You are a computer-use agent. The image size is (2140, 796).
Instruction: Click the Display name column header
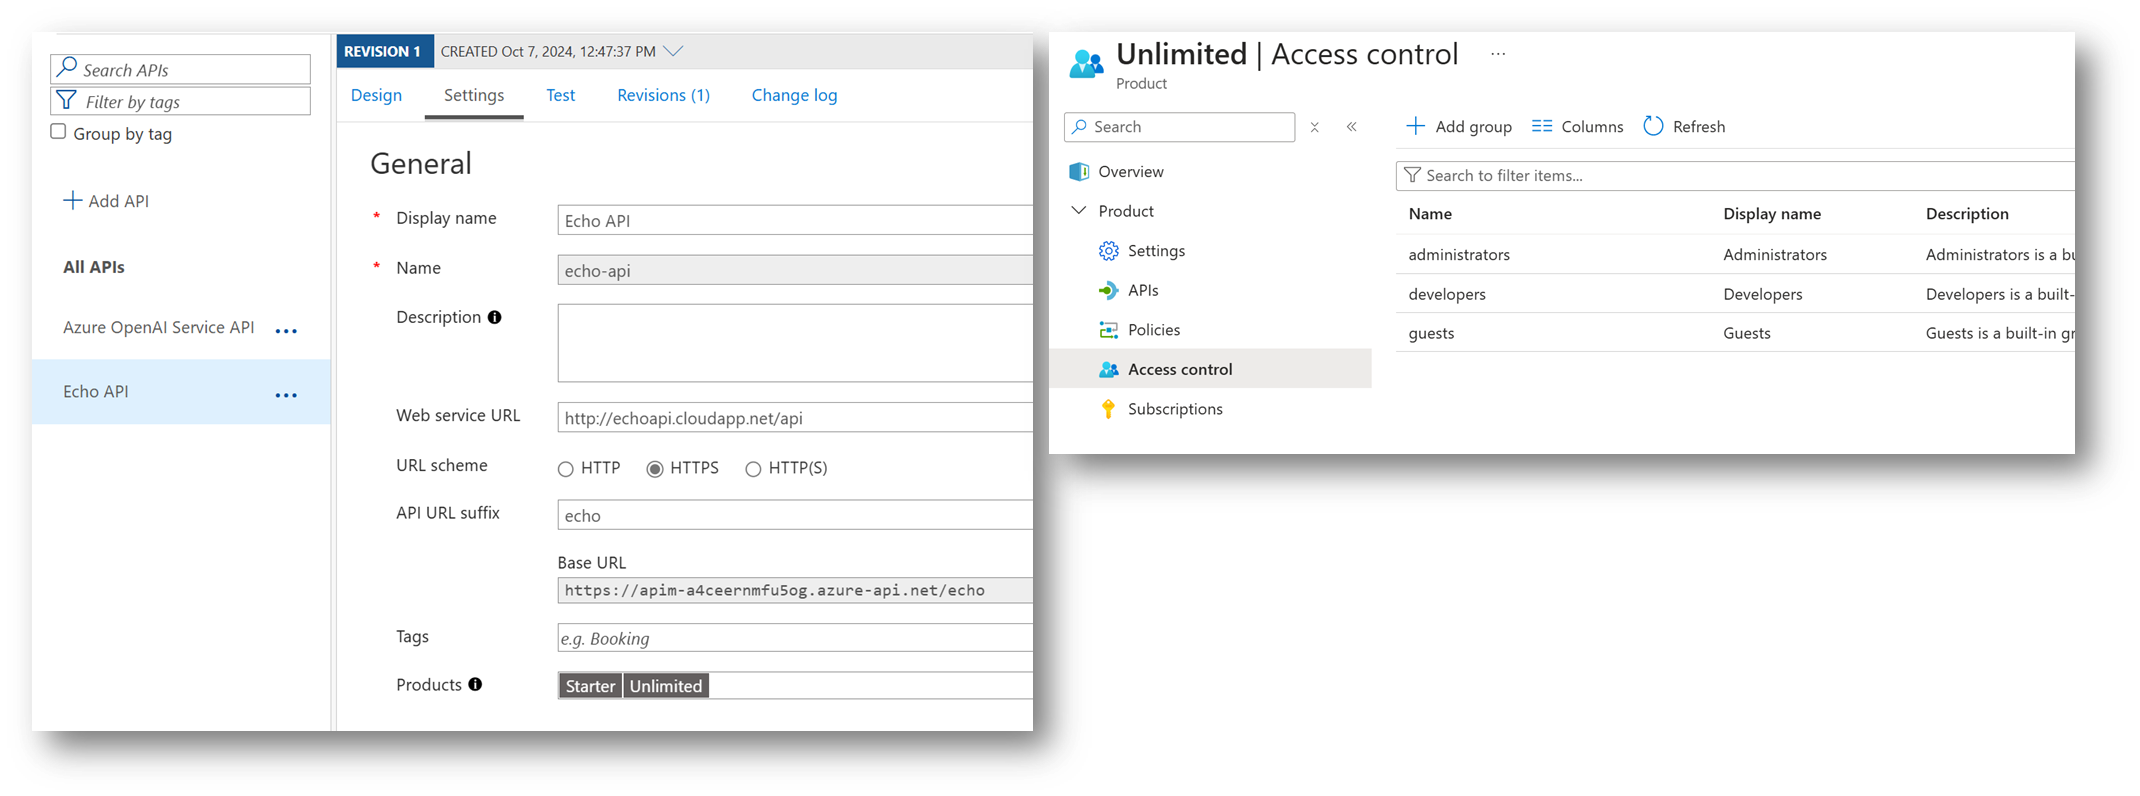tap(1772, 214)
